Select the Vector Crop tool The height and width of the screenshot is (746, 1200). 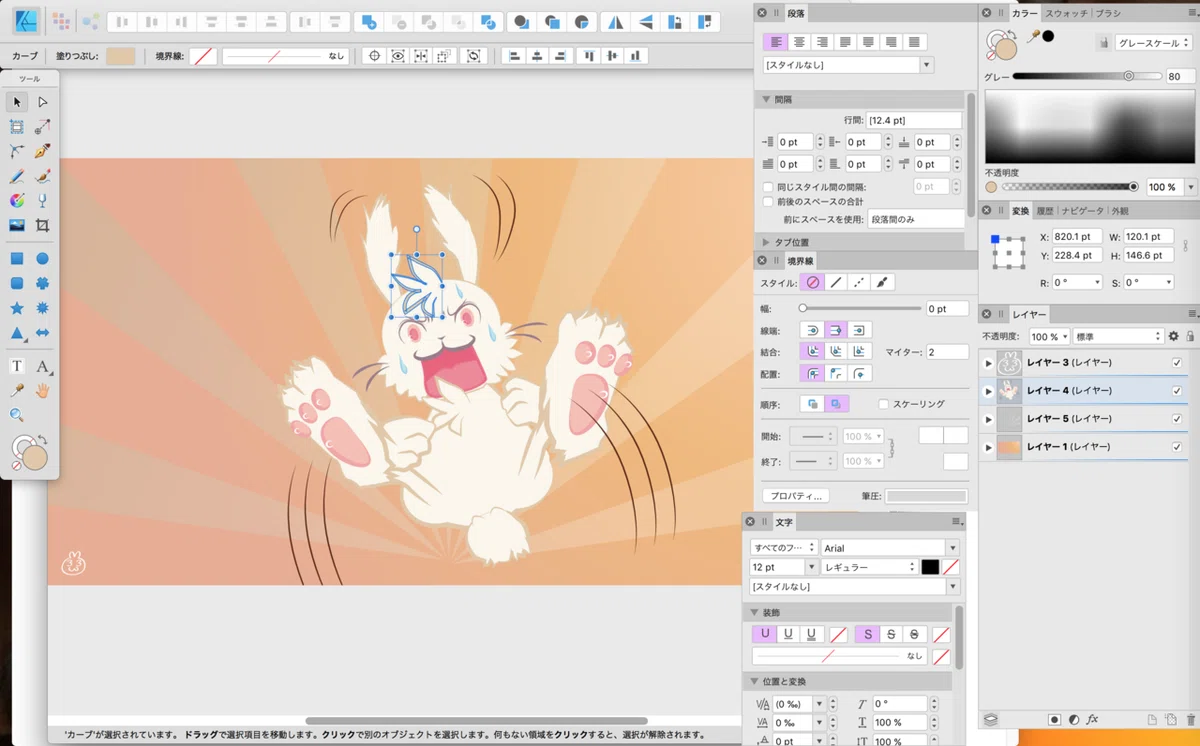43,226
